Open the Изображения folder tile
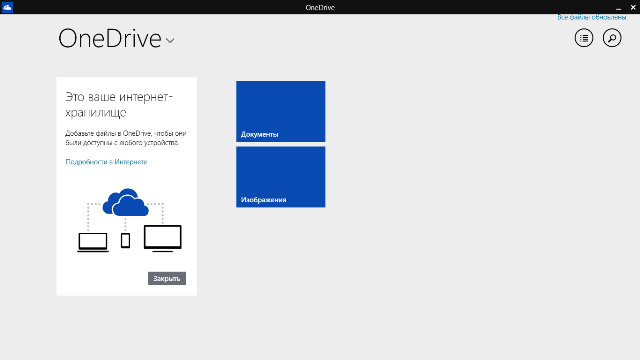The image size is (640, 360). pyautogui.click(x=280, y=177)
